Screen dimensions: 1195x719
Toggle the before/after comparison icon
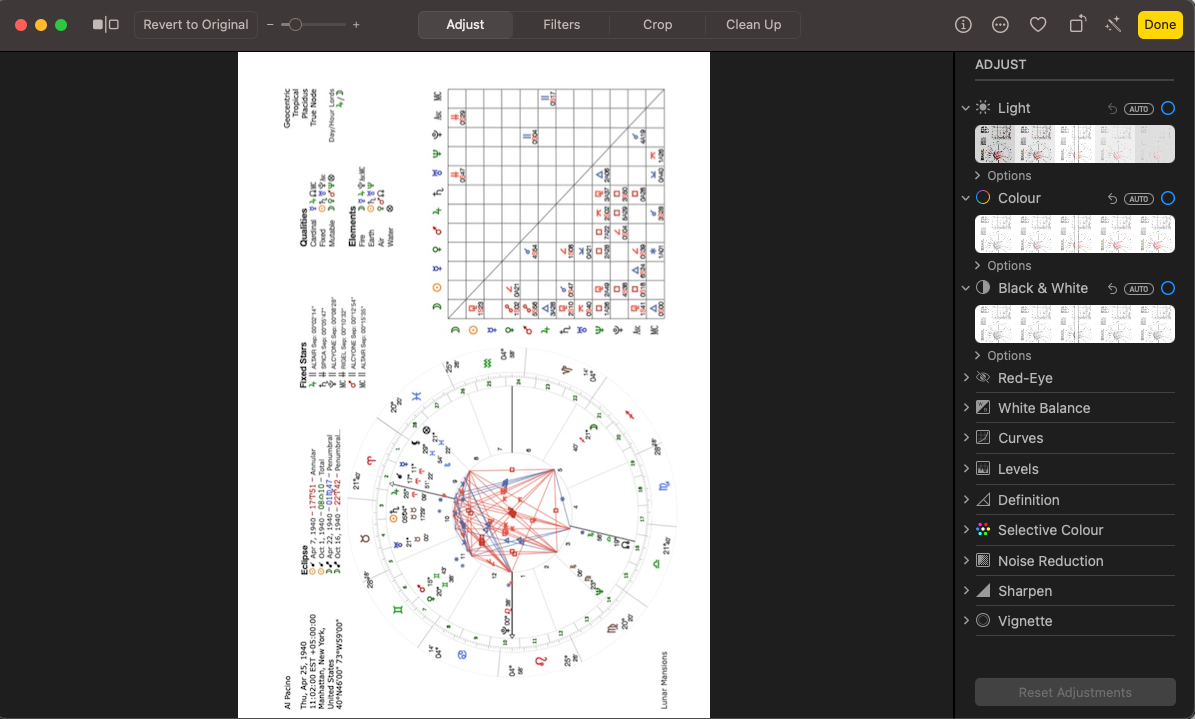coord(105,25)
